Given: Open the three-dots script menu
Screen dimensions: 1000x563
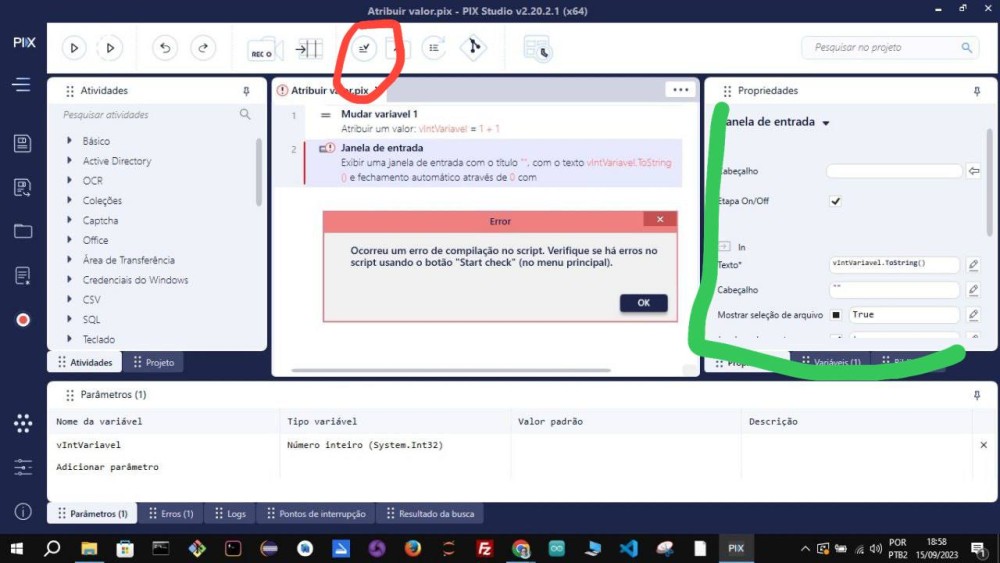Looking at the screenshot, I should tap(680, 90).
